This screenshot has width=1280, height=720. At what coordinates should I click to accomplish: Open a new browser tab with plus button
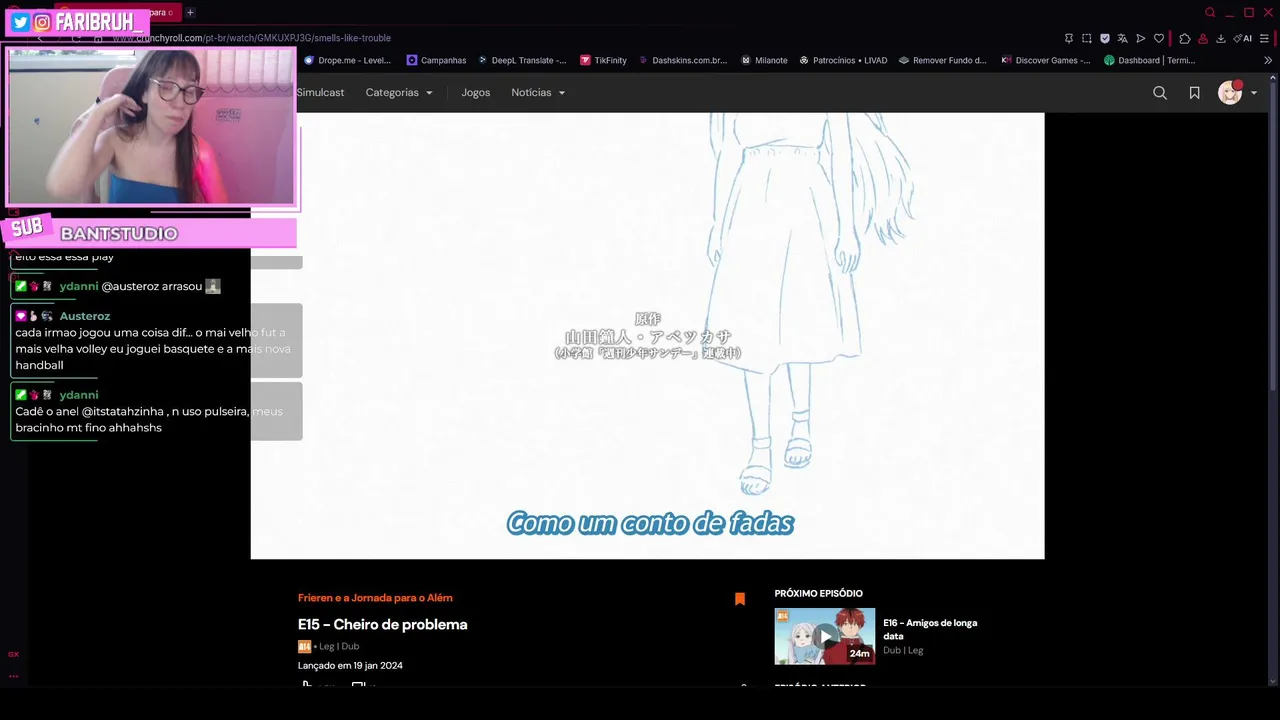click(190, 12)
